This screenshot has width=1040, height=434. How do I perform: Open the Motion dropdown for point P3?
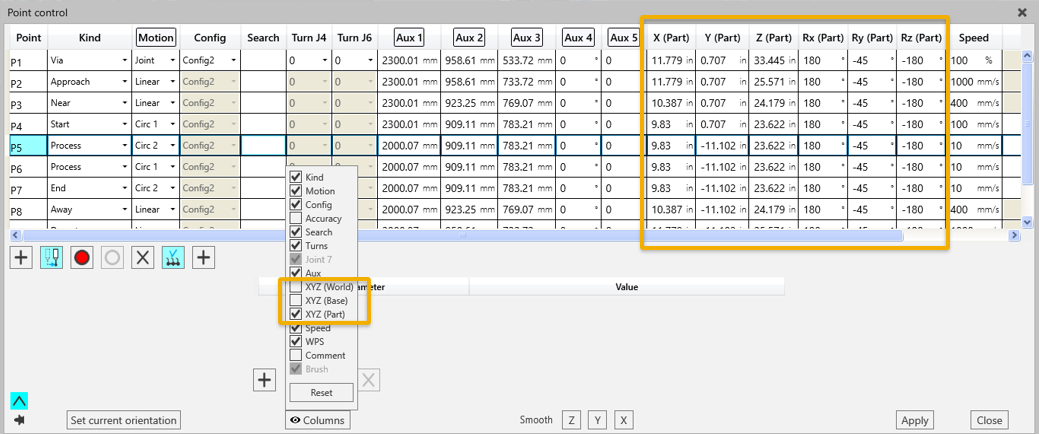pos(170,103)
